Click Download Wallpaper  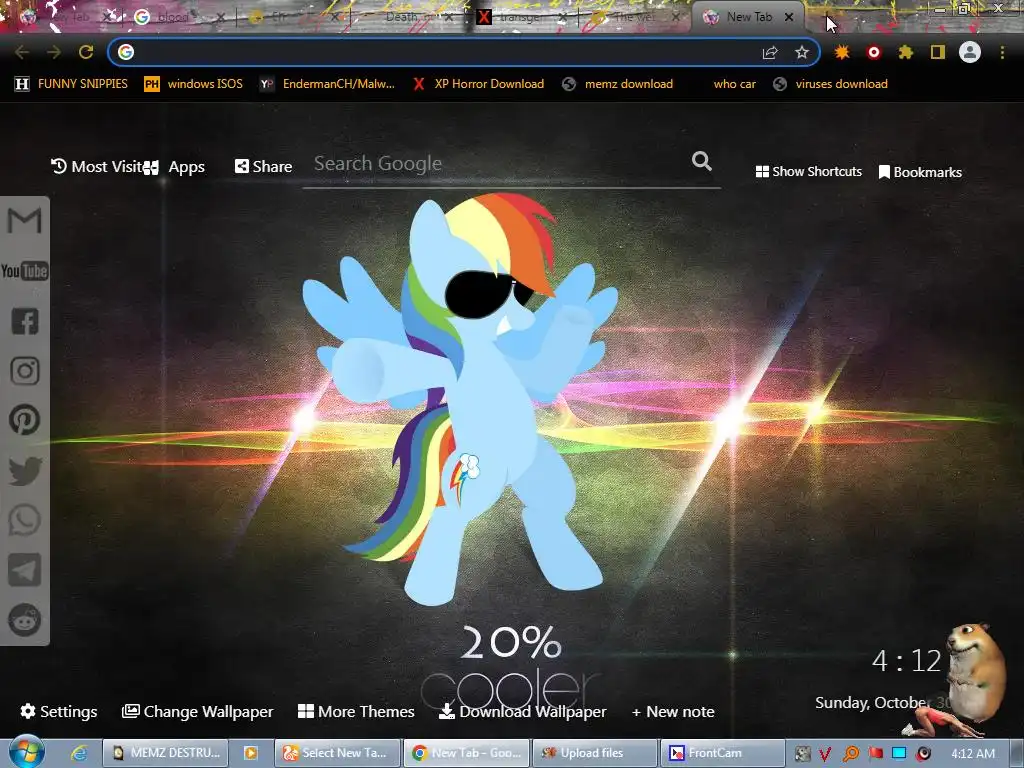pyautogui.click(x=522, y=711)
